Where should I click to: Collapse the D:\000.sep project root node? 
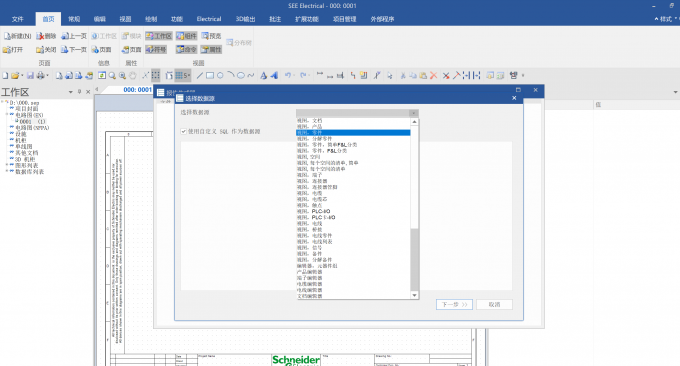[3, 102]
